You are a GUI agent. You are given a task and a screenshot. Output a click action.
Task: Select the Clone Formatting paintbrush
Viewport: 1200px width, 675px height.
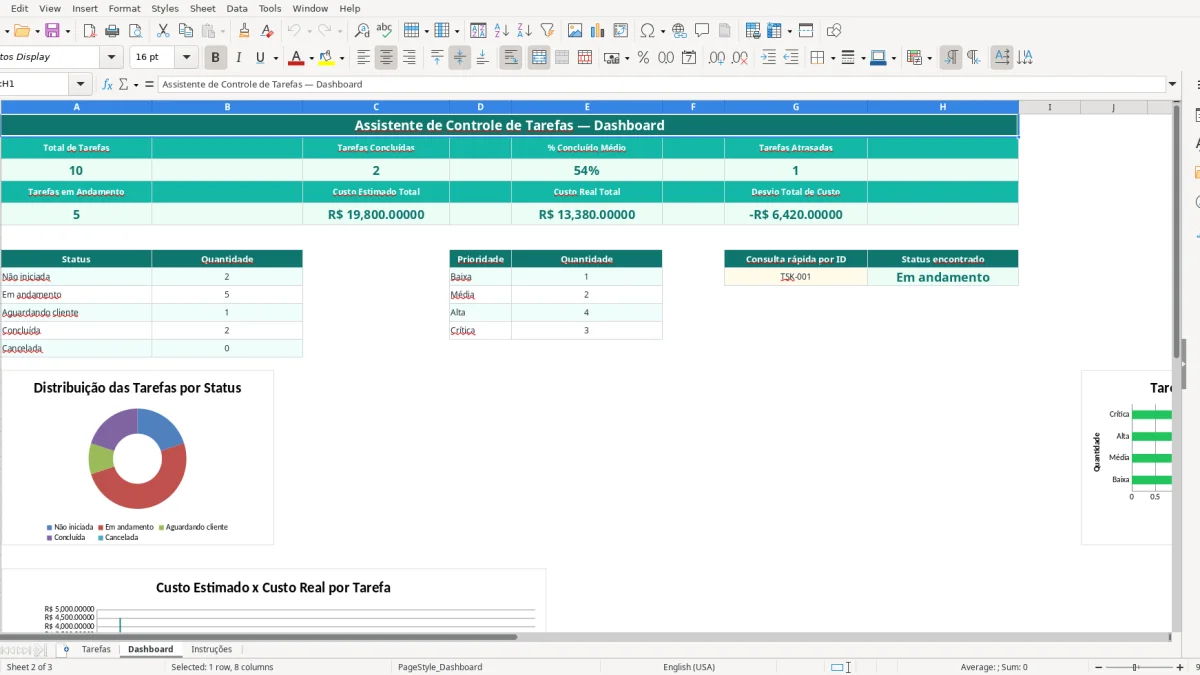coord(244,31)
